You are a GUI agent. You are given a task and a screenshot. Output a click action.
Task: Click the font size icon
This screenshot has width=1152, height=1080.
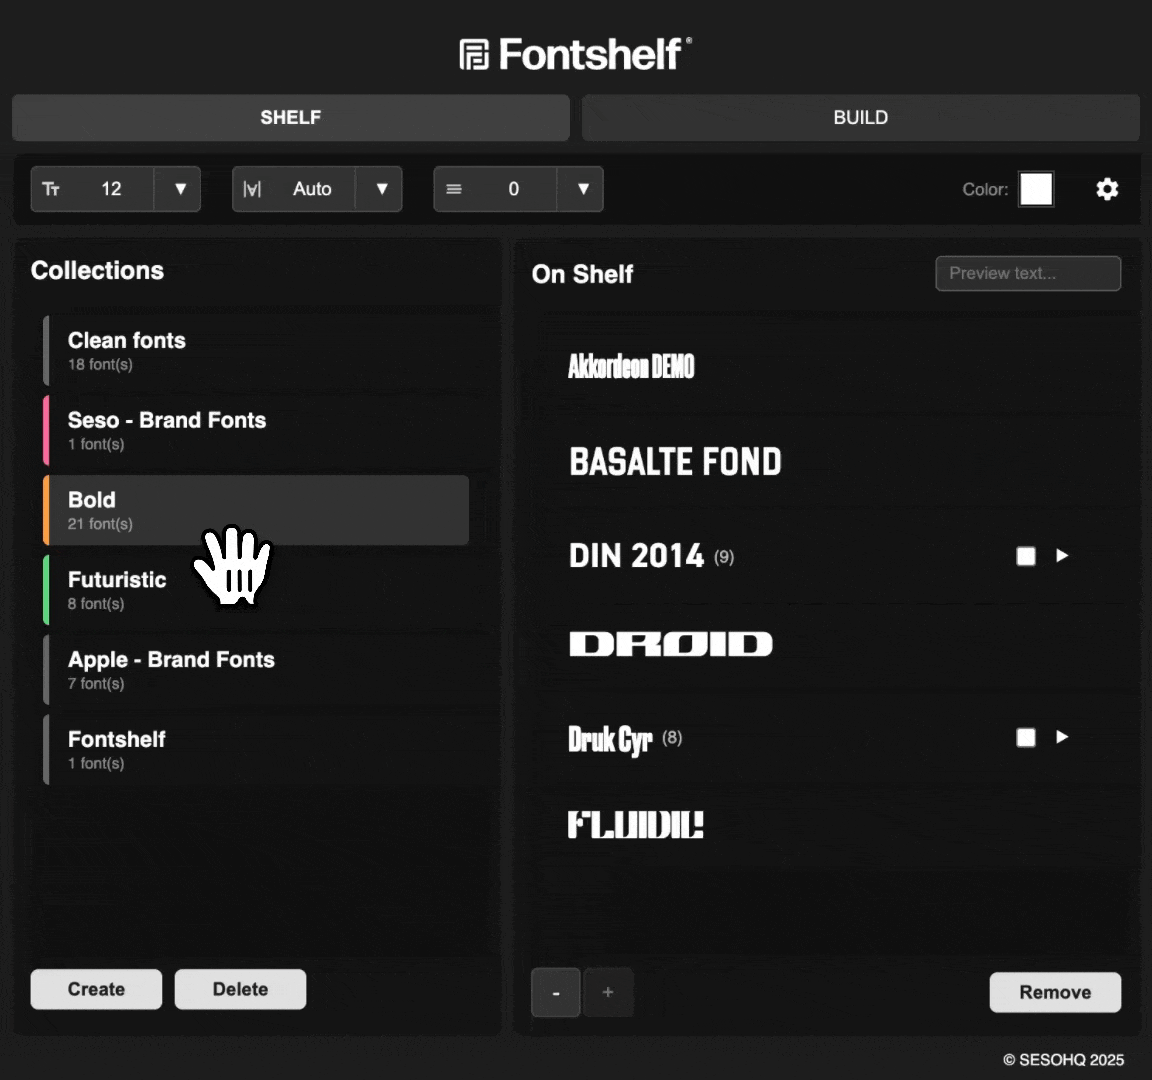click(x=51, y=189)
